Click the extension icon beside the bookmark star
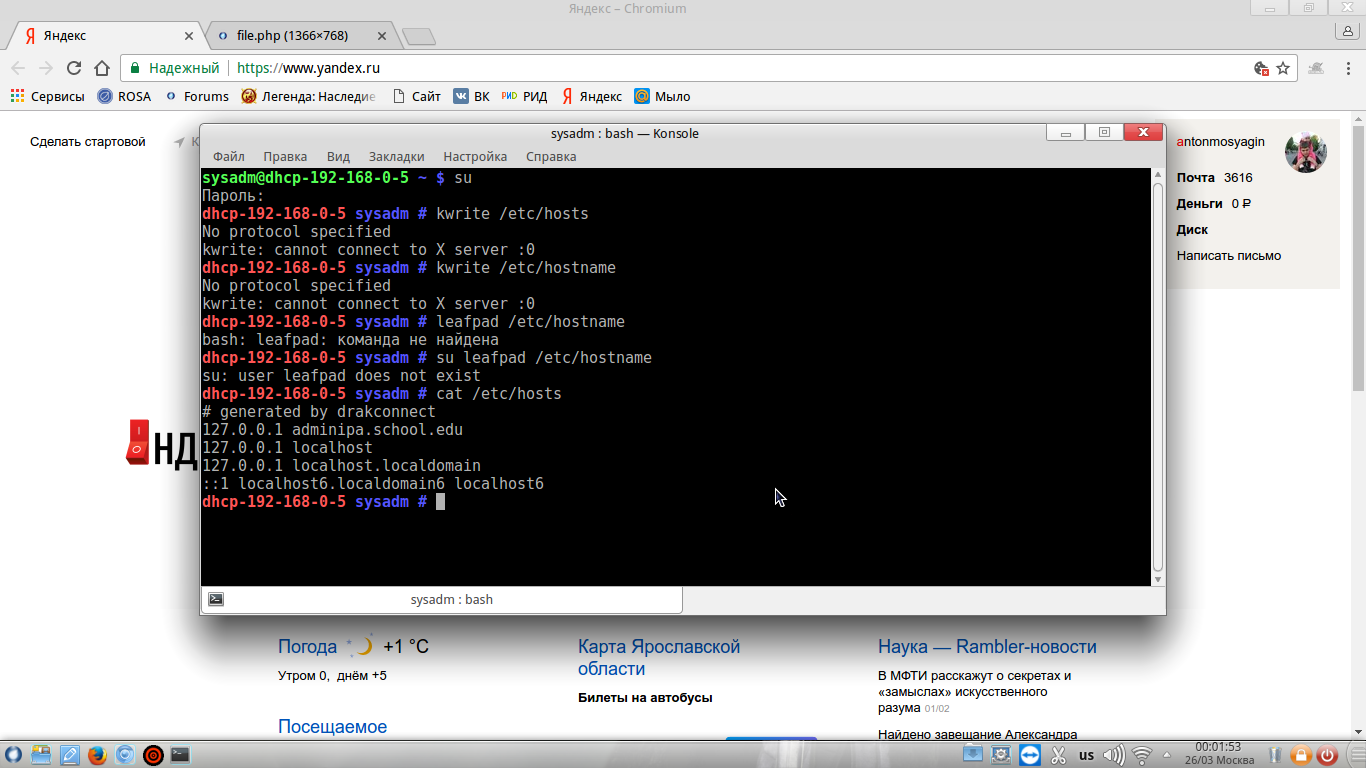The width and height of the screenshot is (1366, 768). [x=1316, y=68]
